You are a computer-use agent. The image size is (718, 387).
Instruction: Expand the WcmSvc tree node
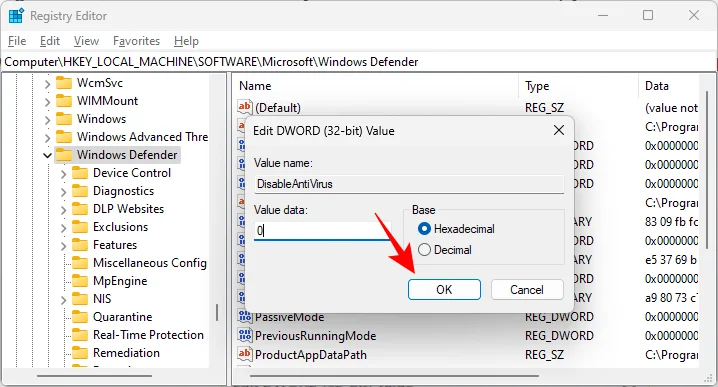pyautogui.click(x=47, y=84)
